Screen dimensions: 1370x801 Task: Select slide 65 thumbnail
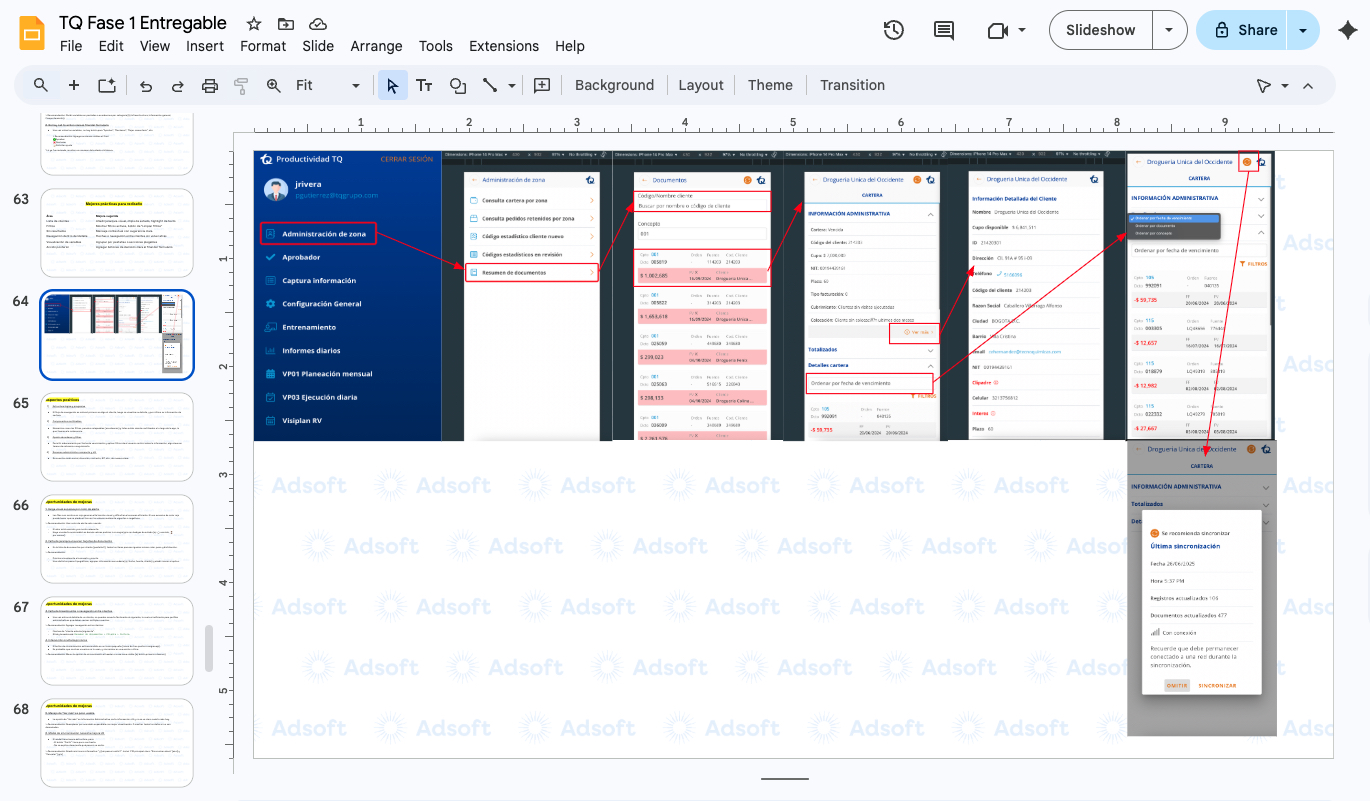tap(117, 437)
